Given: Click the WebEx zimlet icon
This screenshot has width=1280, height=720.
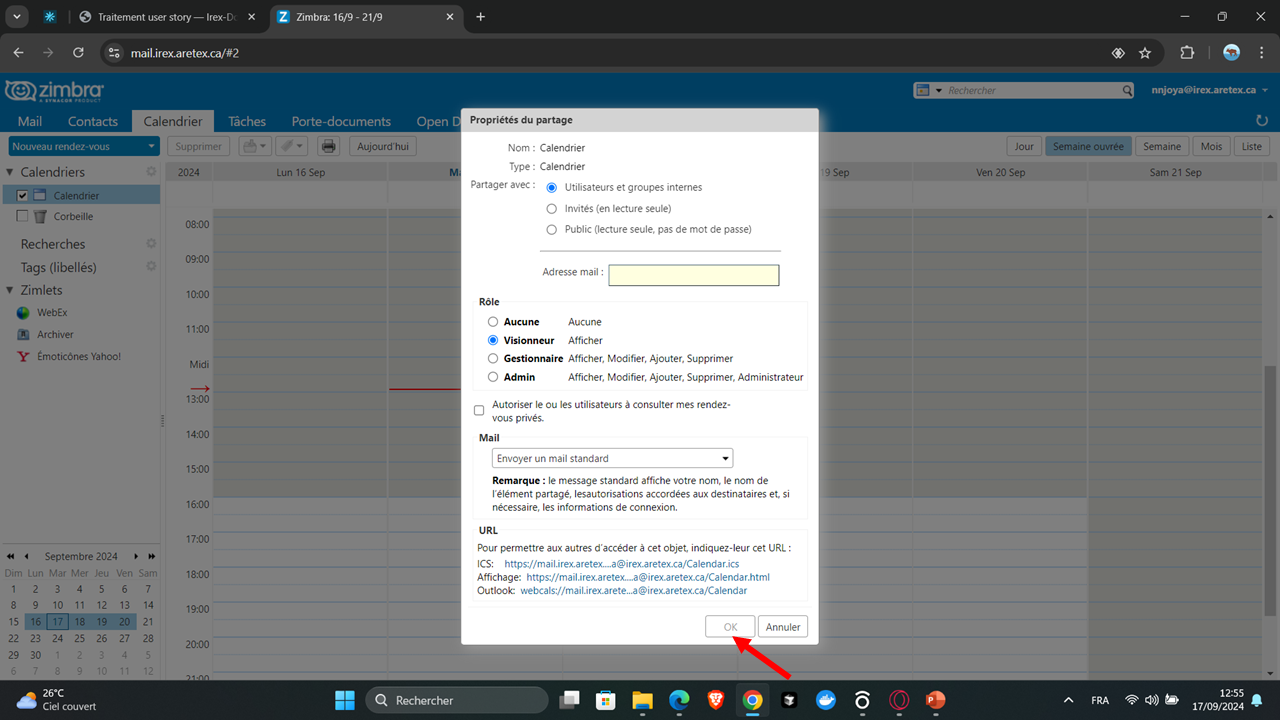Looking at the screenshot, I should click(24, 312).
